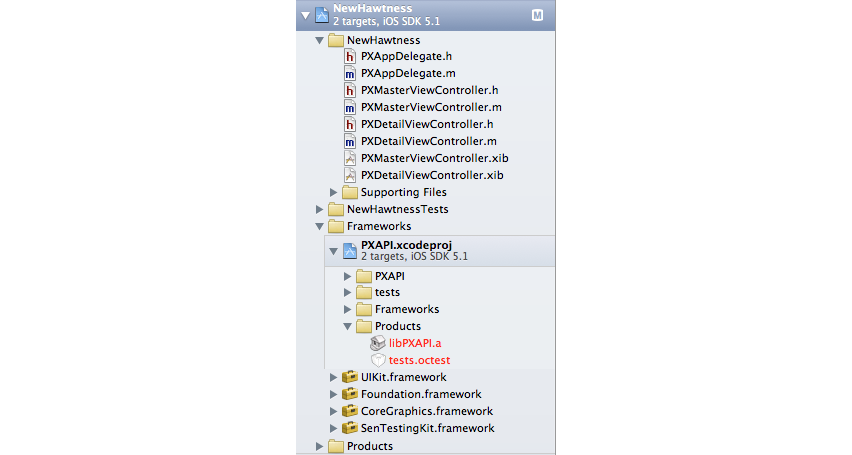Select the Foundation.framework label
Screen dimensions: 852x455
421,394
